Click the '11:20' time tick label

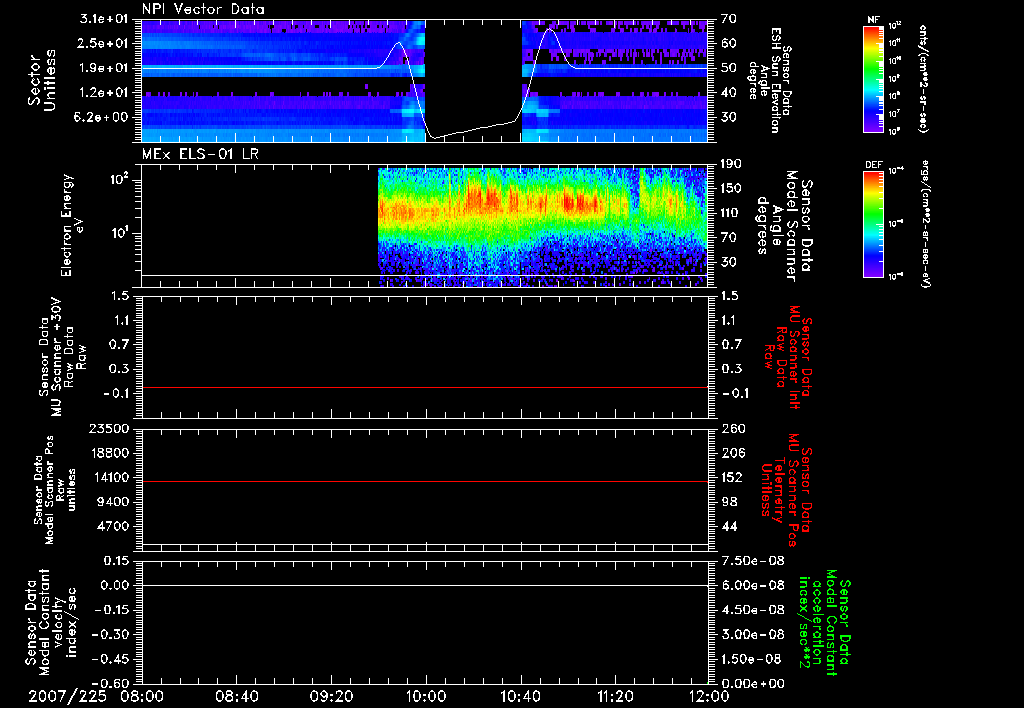pyautogui.click(x=615, y=696)
